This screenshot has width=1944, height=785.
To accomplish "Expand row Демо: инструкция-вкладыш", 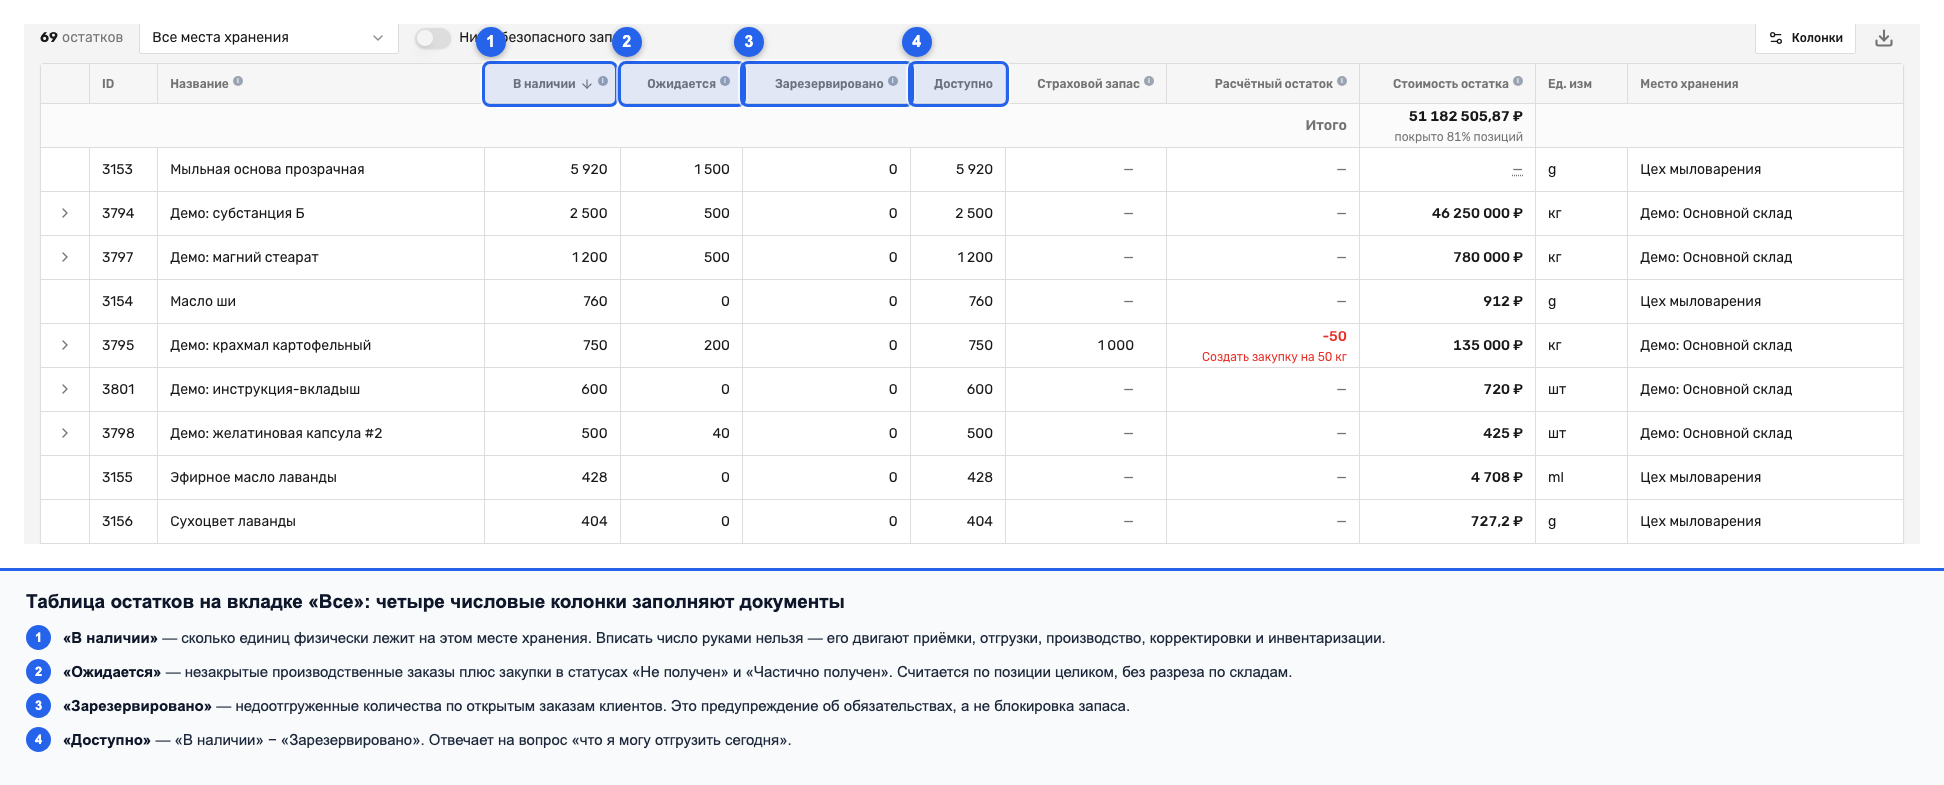I will [x=65, y=389].
